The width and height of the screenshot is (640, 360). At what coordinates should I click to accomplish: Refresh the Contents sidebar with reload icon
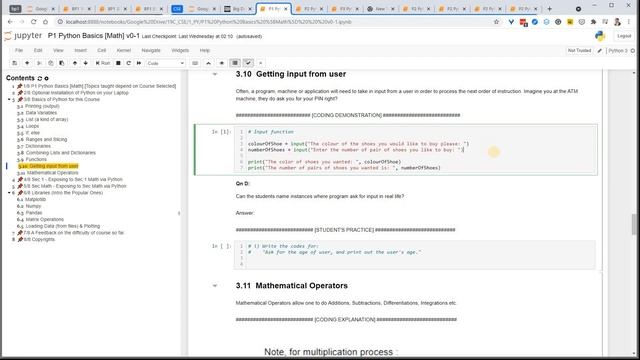point(40,78)
